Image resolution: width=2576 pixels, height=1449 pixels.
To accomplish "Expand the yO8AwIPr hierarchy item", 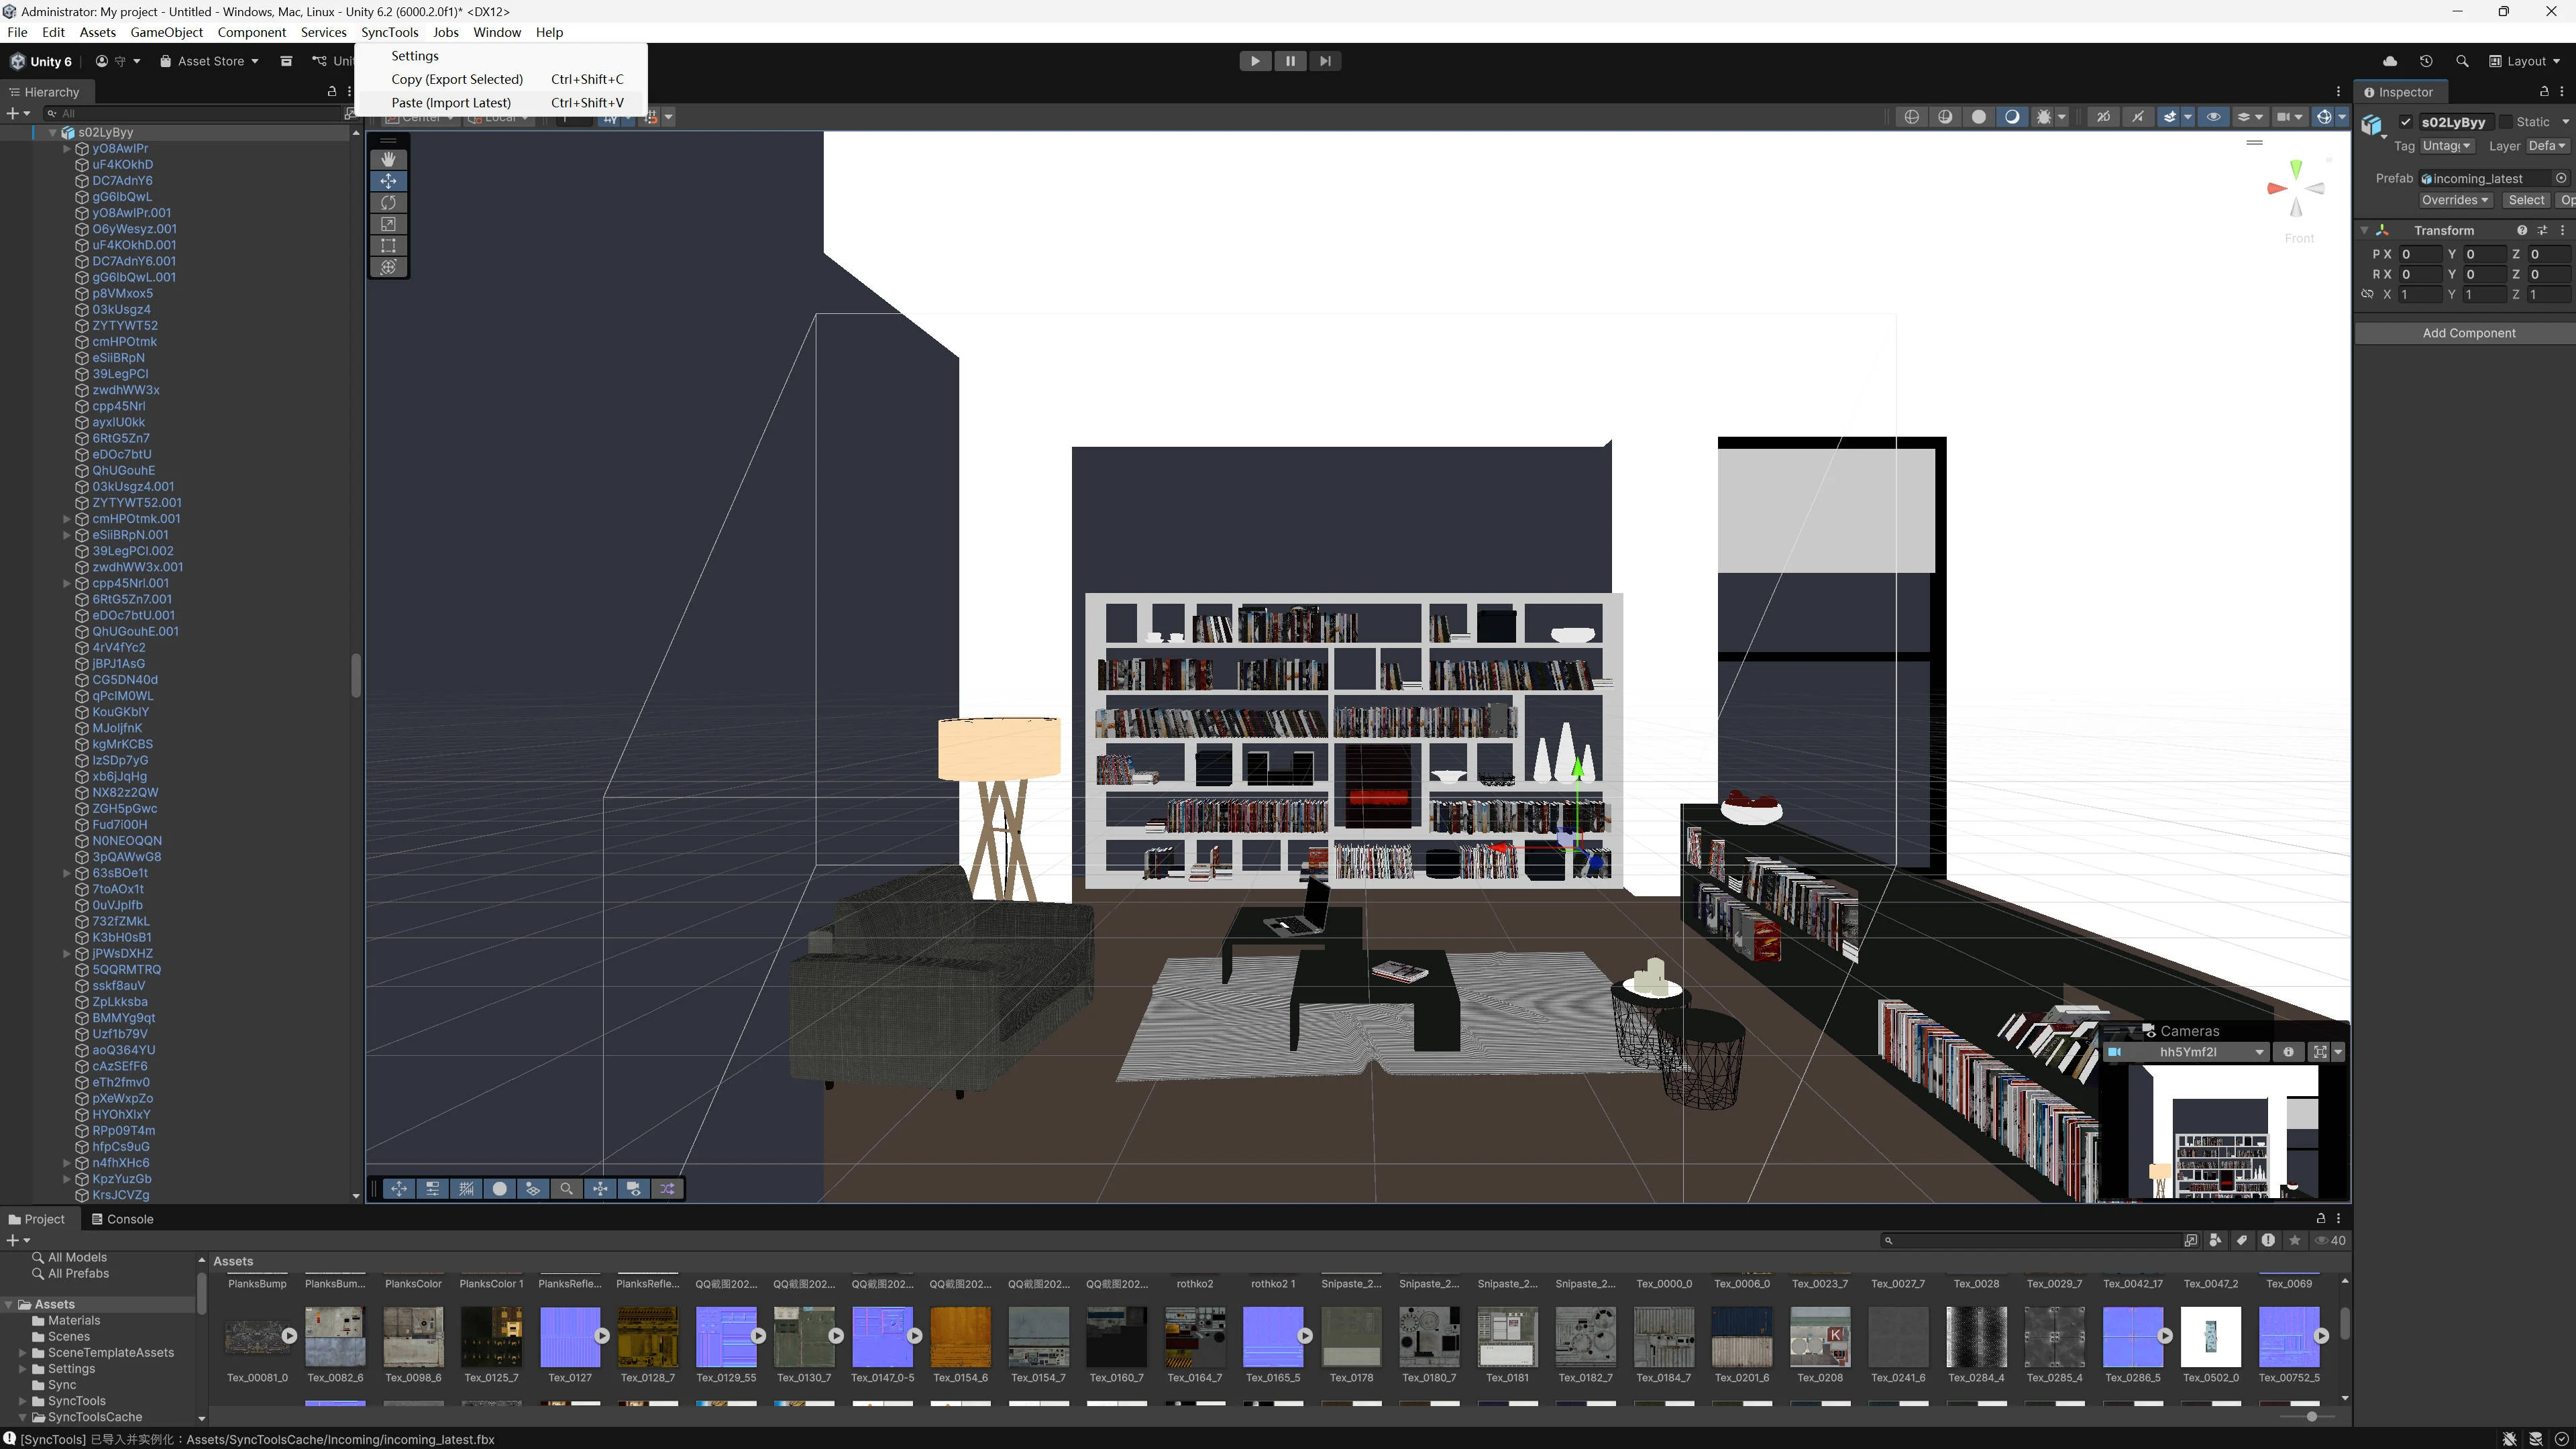I will coord(67,148).
